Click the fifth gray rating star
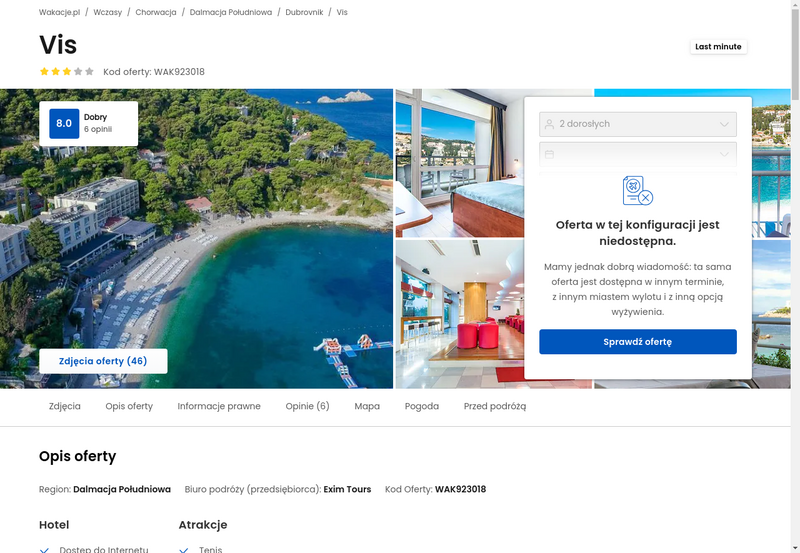Image resolution: width=800 pixels, height=553 pixels. coord(89,71)
